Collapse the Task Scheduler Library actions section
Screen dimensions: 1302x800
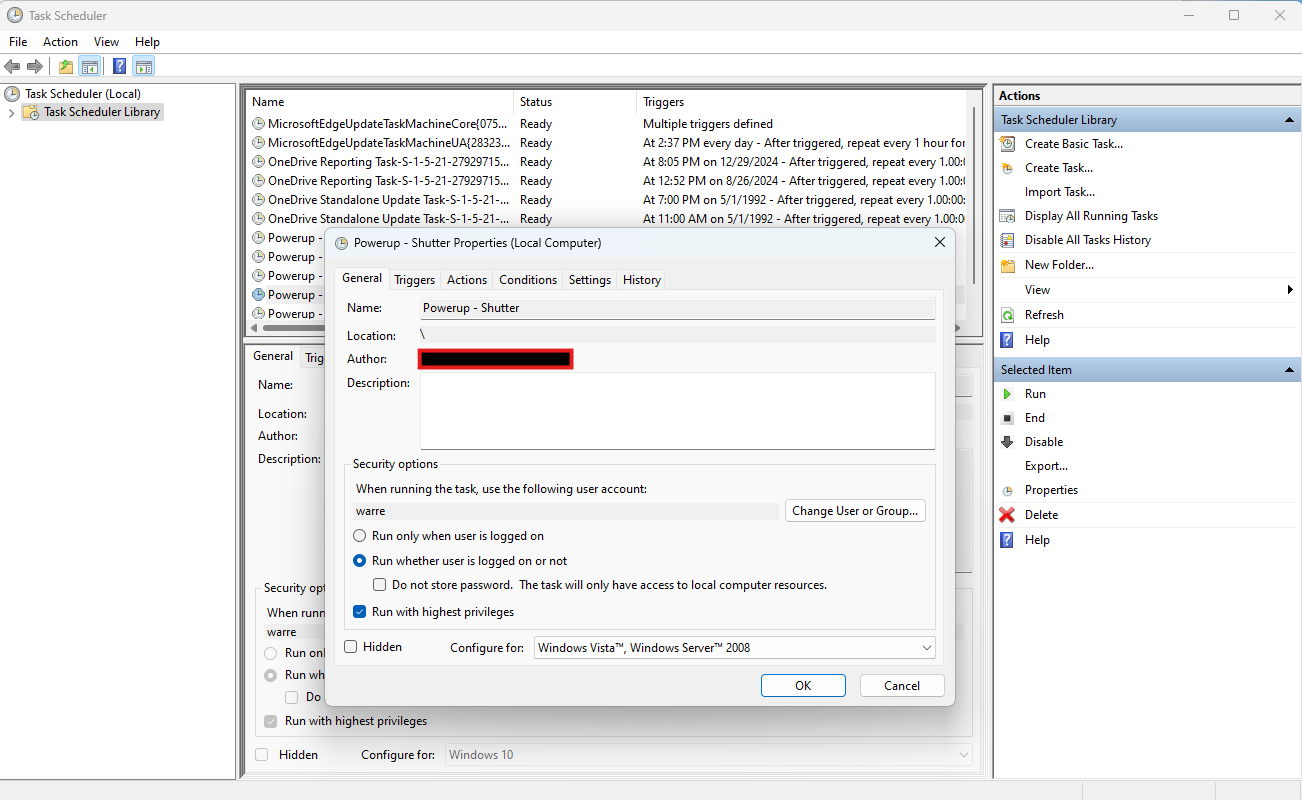(1289, 120)
